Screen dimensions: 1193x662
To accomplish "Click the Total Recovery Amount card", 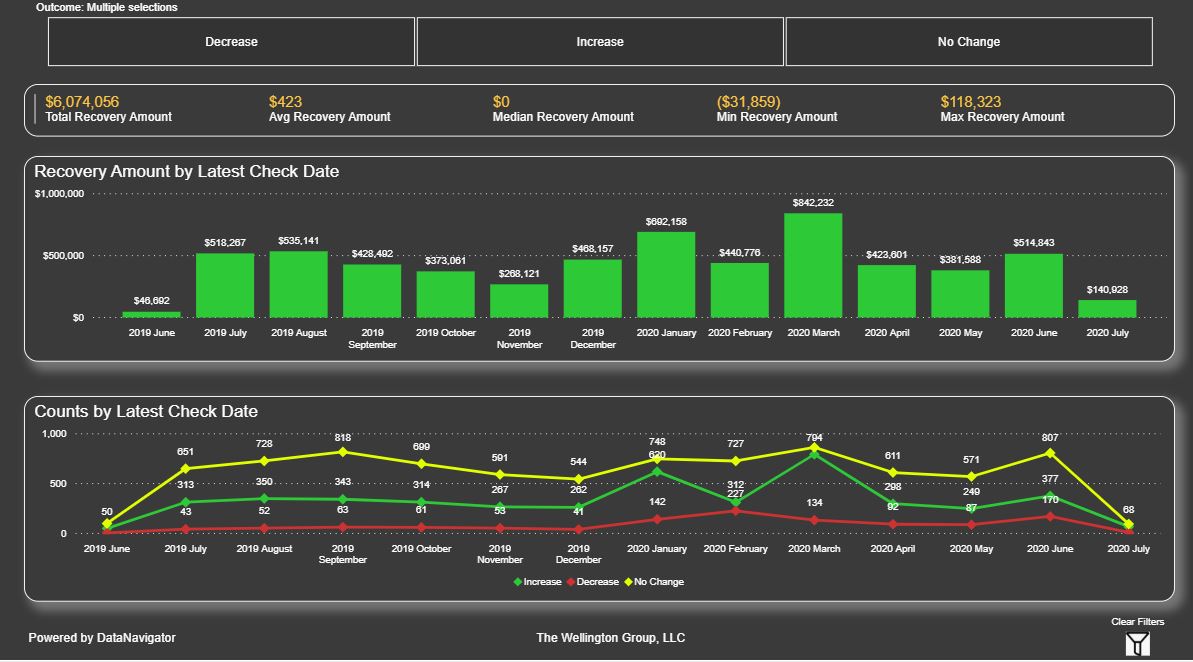I will tap(108, 109).
